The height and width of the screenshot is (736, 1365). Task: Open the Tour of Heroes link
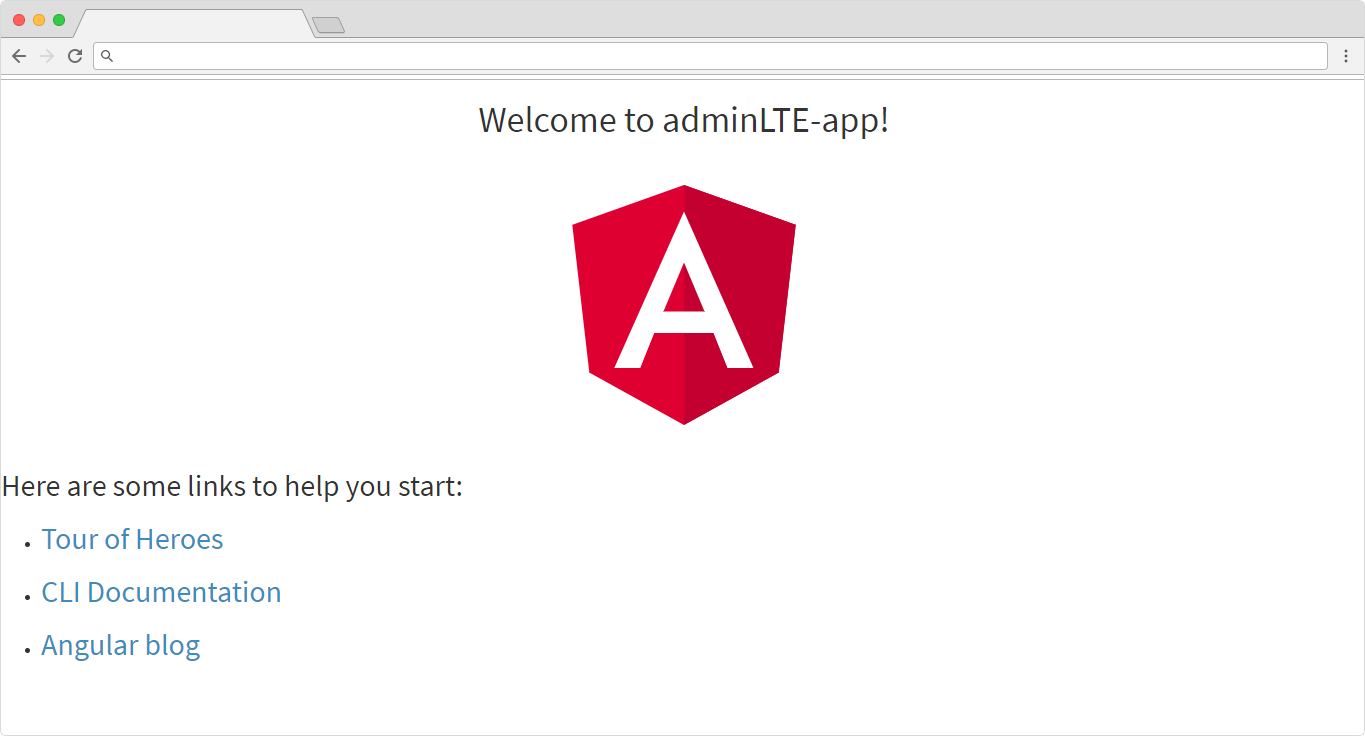[132, 540]
